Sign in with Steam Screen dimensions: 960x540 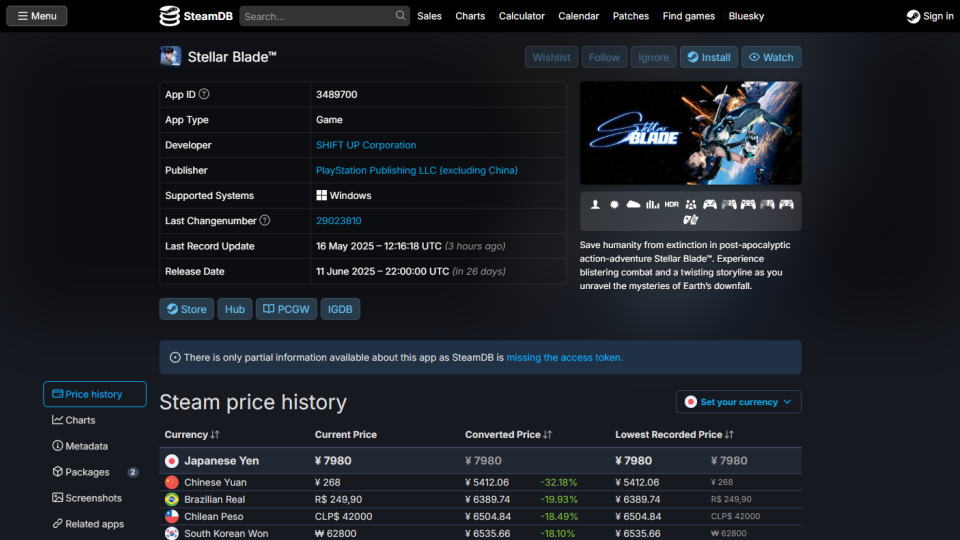(930, 16)
